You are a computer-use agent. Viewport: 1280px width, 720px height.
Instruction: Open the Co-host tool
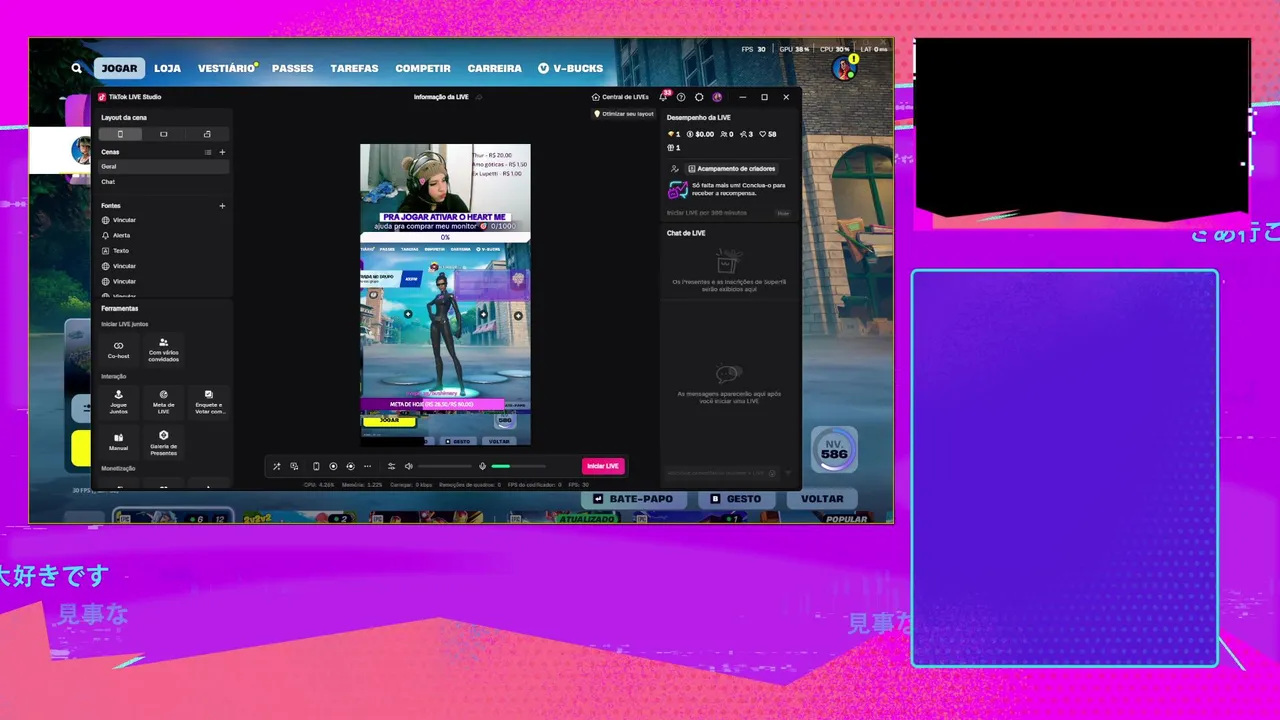(x=119, y=350)
